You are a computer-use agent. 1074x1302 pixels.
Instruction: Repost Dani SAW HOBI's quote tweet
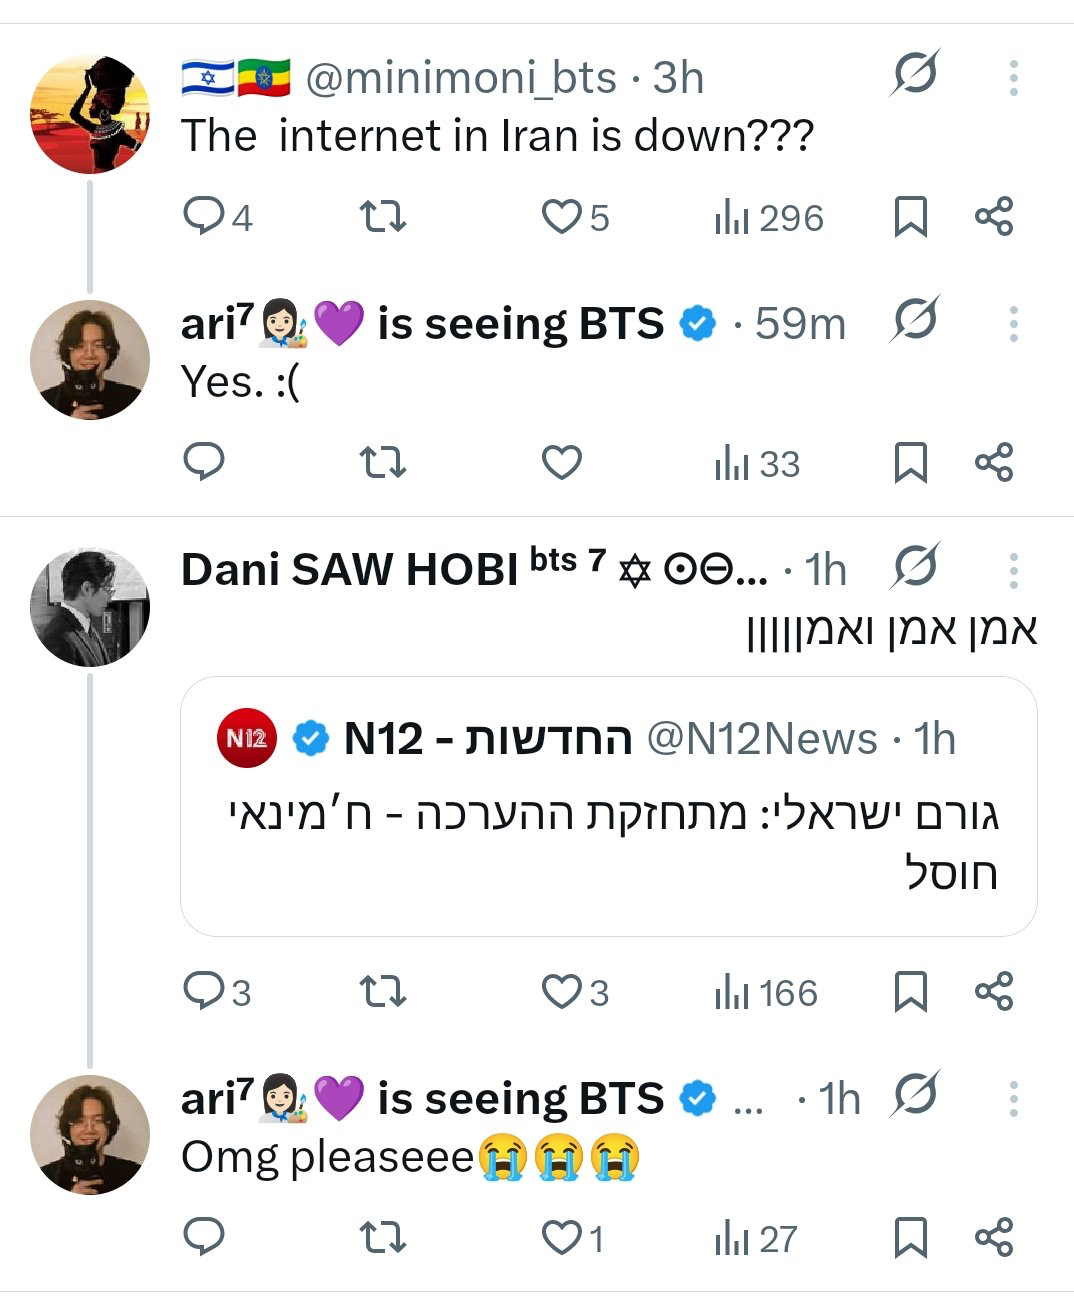pyautogui.click(x=382, y=991)
